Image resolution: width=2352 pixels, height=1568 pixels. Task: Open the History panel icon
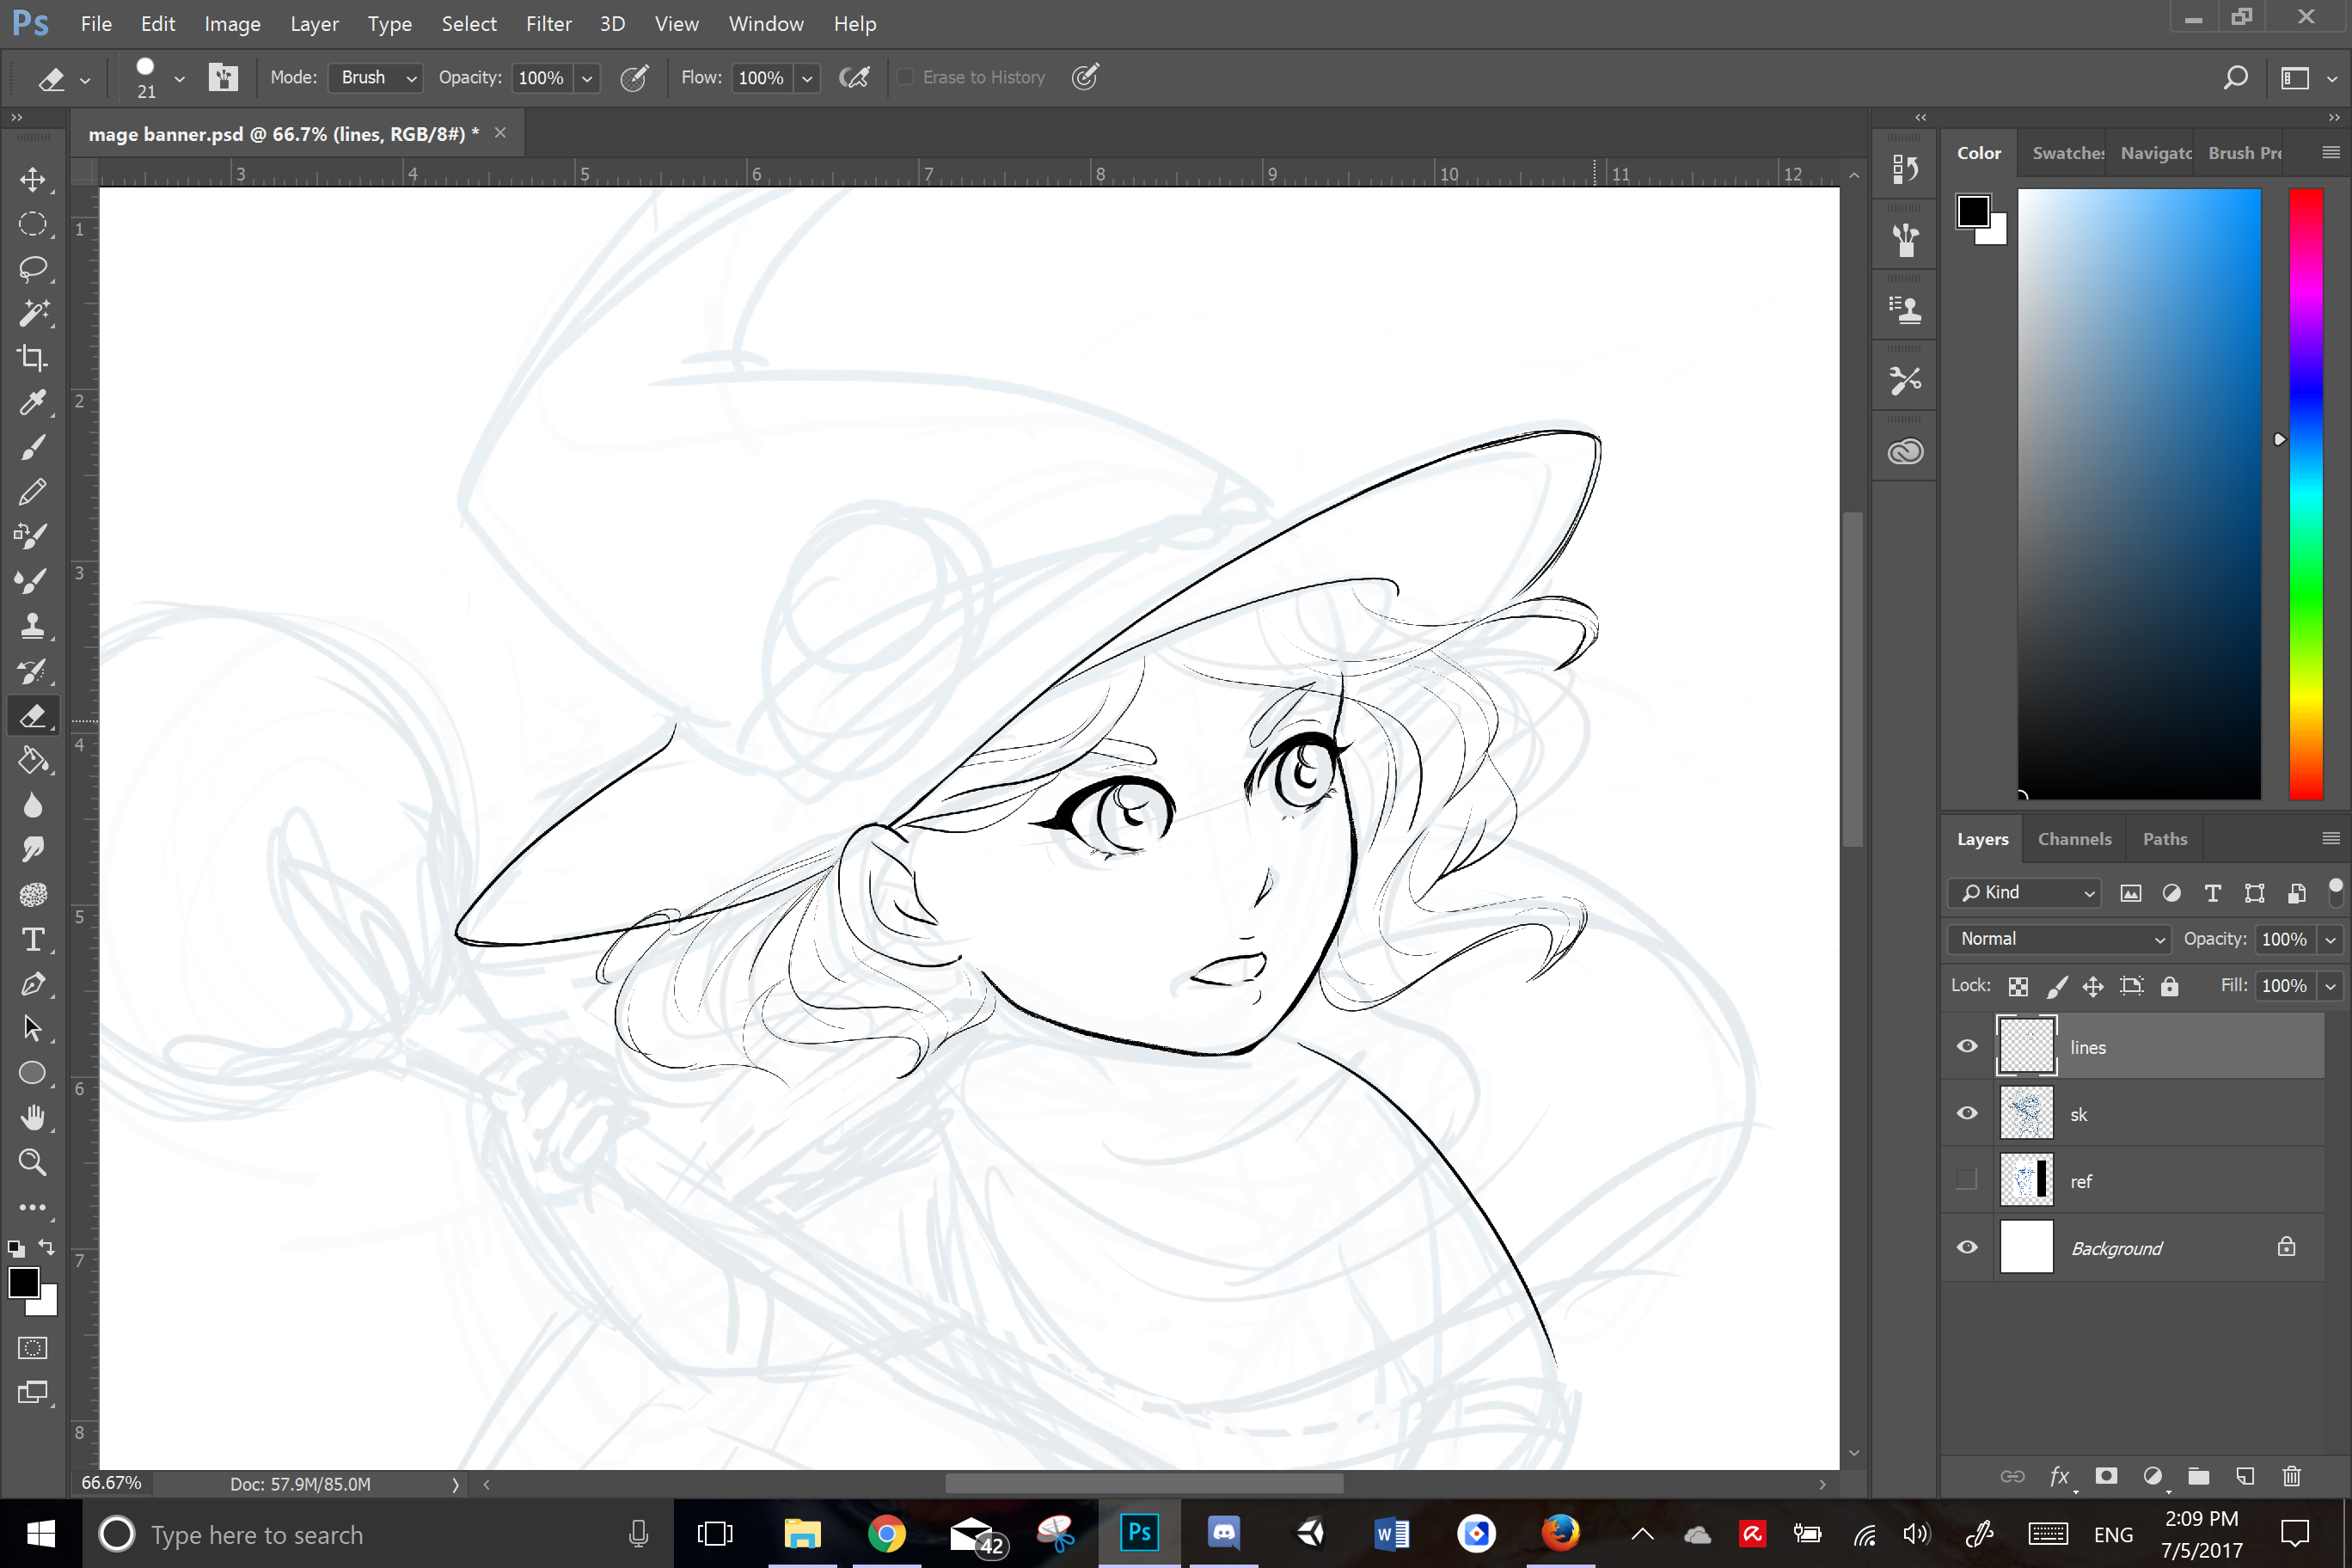tap(1905, 169)
